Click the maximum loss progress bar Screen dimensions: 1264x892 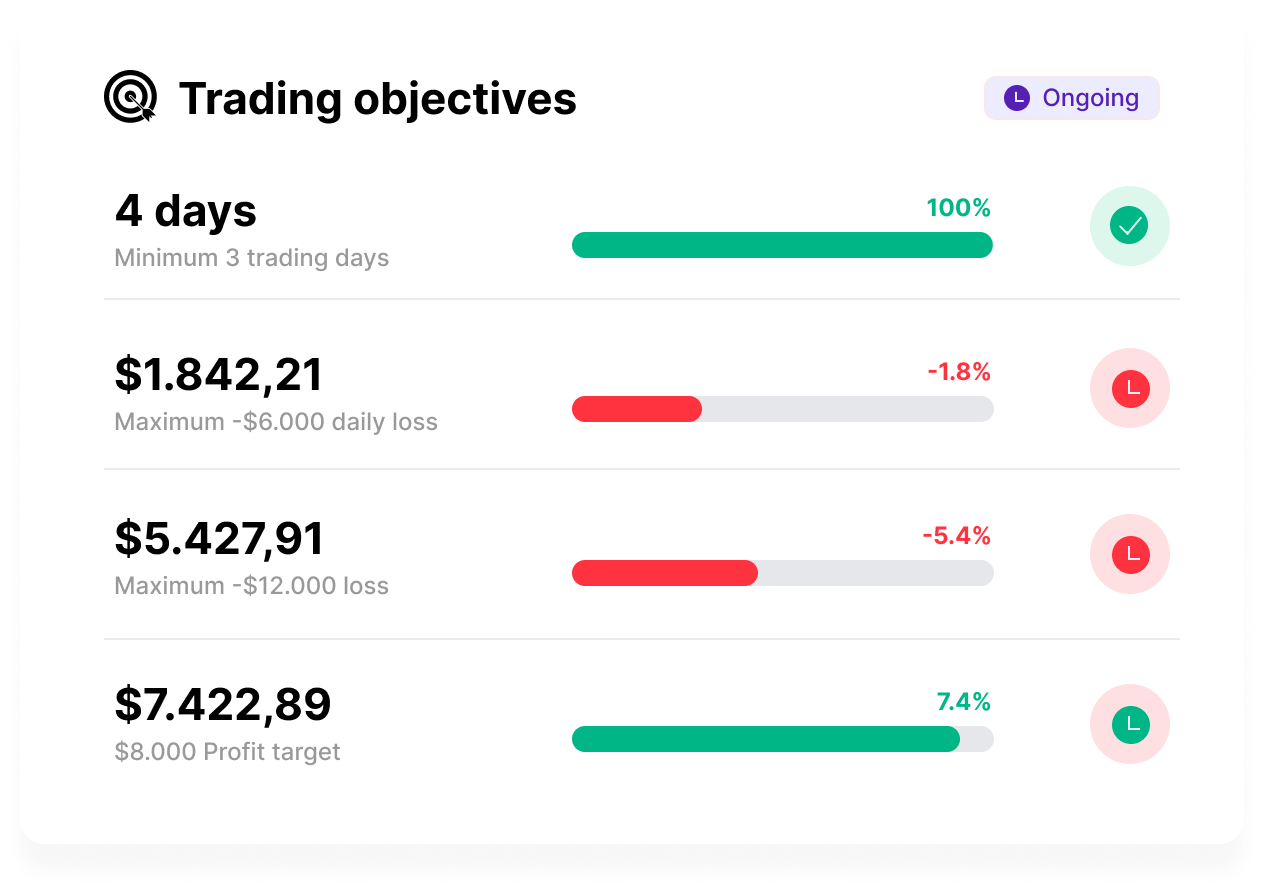781,573
